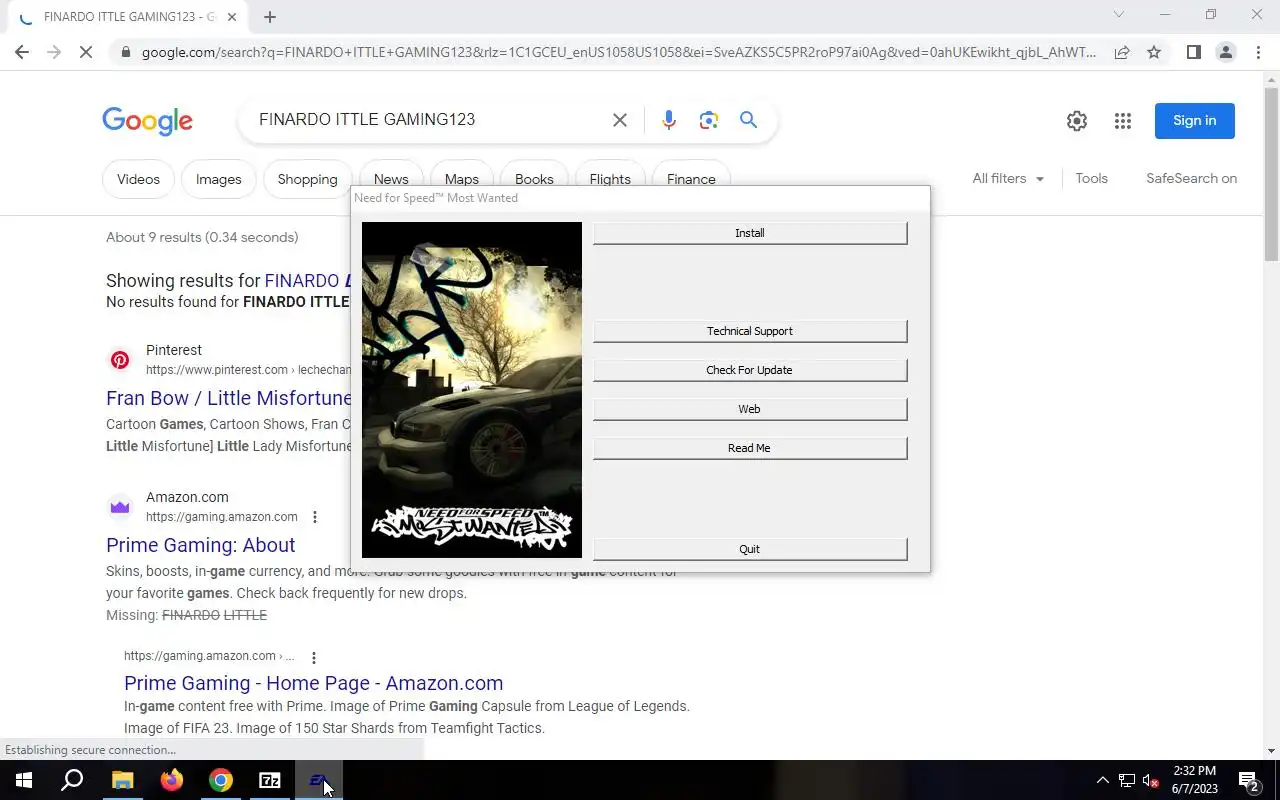Search by image lens icon
The image size is (1280, 800).
click(709, 120)
